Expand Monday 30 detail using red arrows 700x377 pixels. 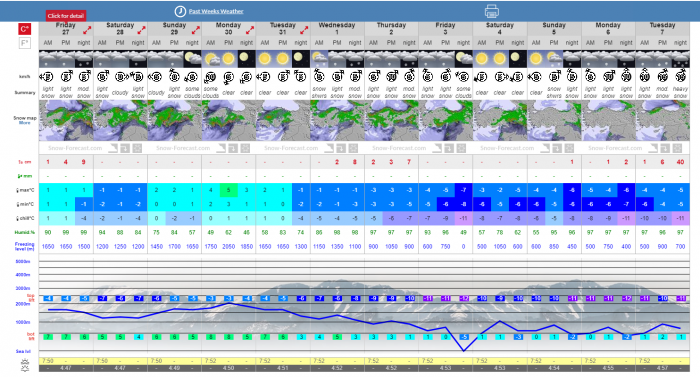(250, 30)
